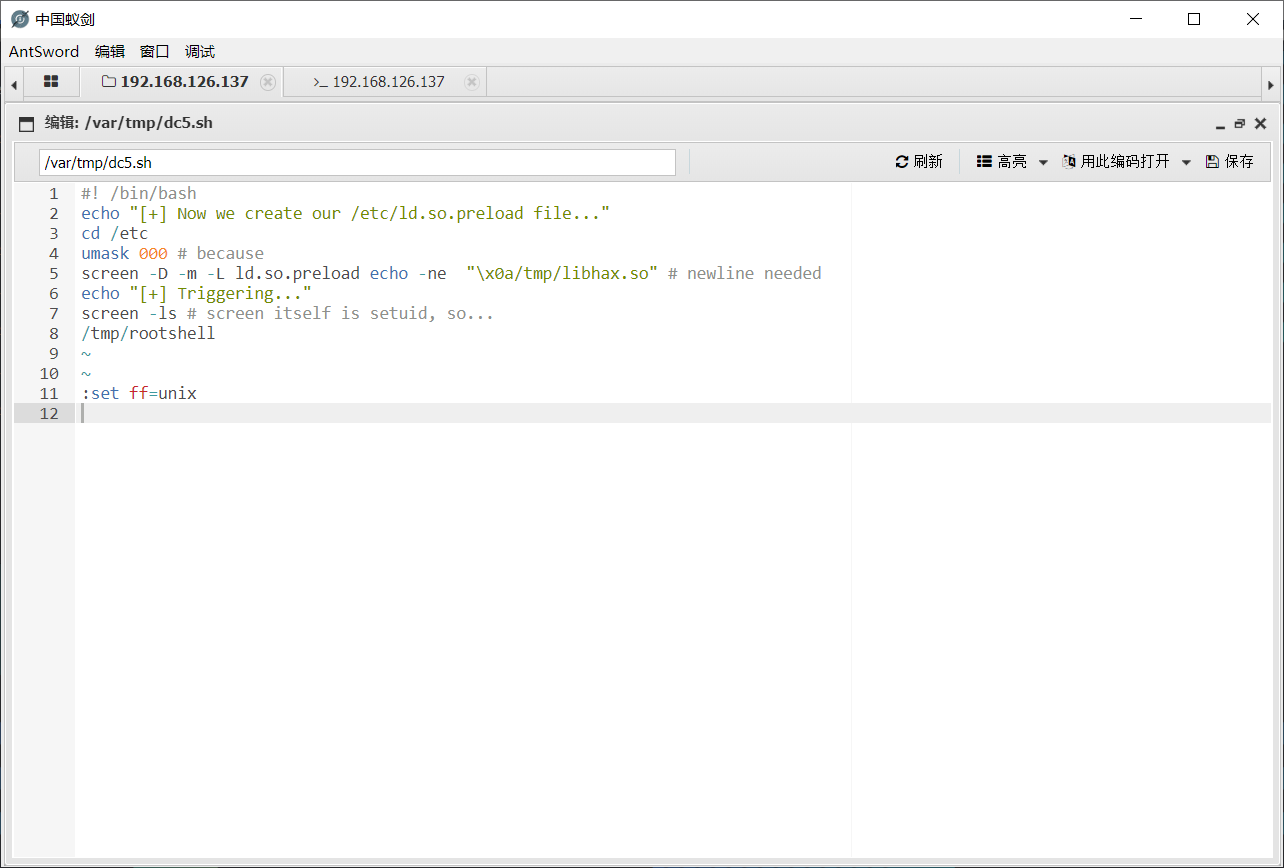Image resolution: width=1284 pixels, height=868 pixels.
Task: Save the file with 保存 button
Action: tap(1229, 161)
